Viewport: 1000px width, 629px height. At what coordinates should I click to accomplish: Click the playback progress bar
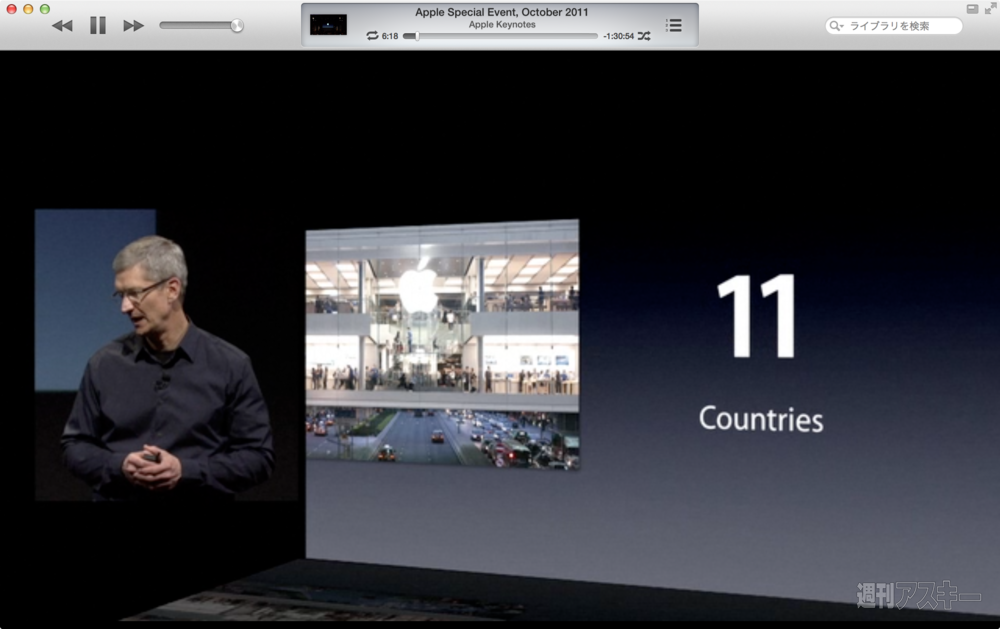click(x=500, y=36)
